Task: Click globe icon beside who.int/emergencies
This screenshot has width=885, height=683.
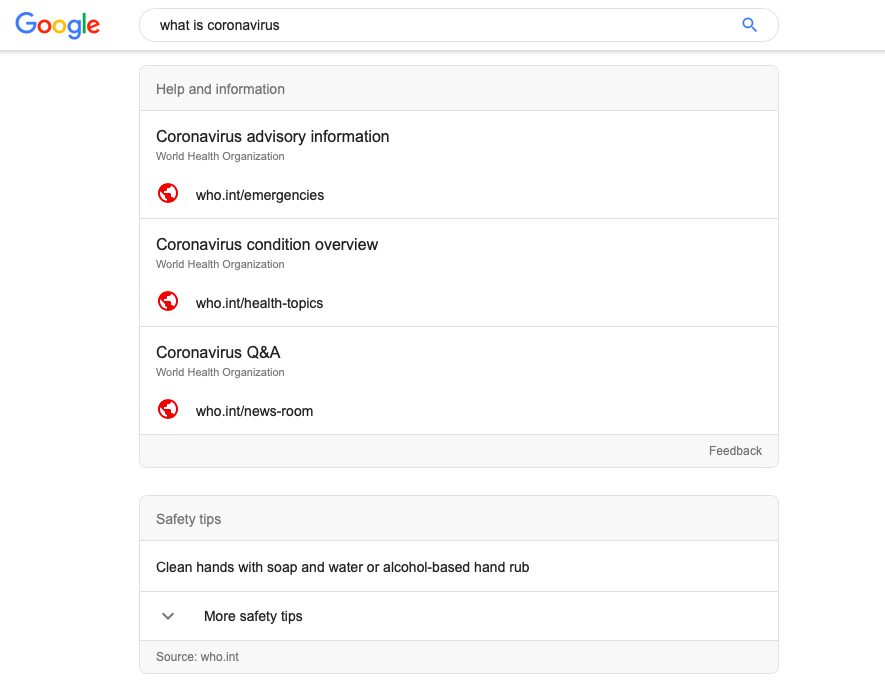Action: (168, 193)
